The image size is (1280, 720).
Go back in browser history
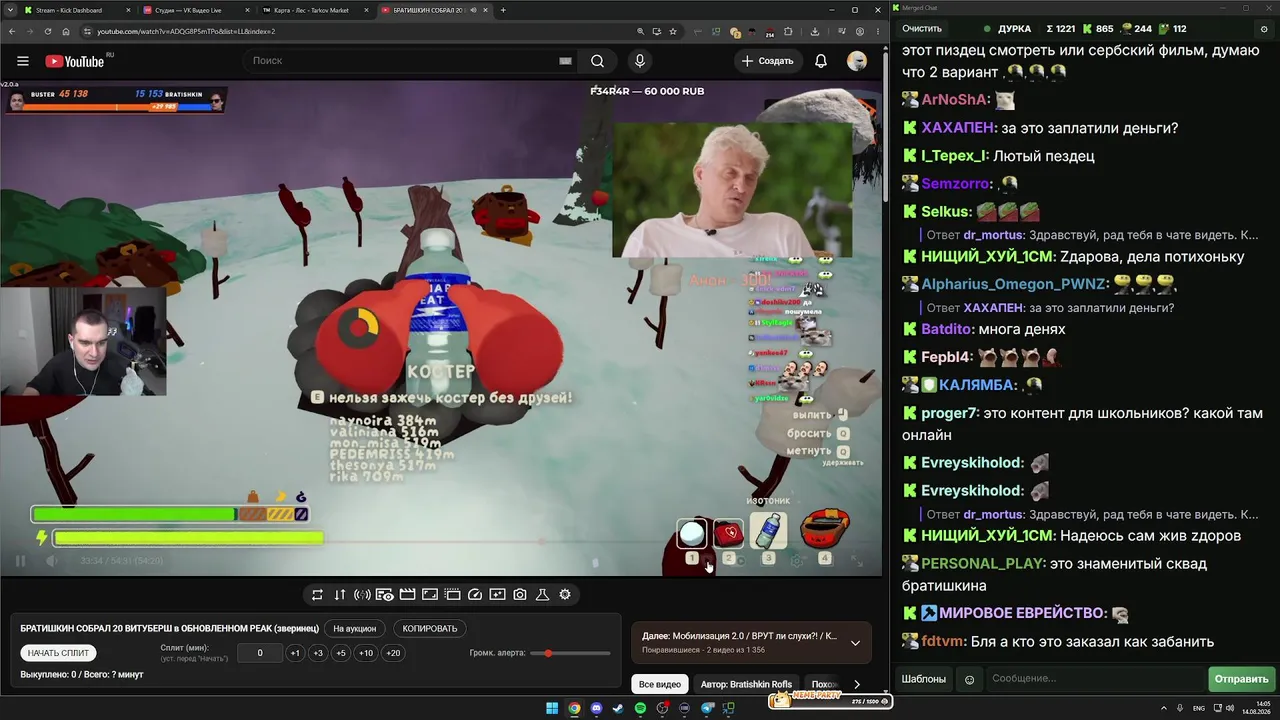[x=14, y=31]
